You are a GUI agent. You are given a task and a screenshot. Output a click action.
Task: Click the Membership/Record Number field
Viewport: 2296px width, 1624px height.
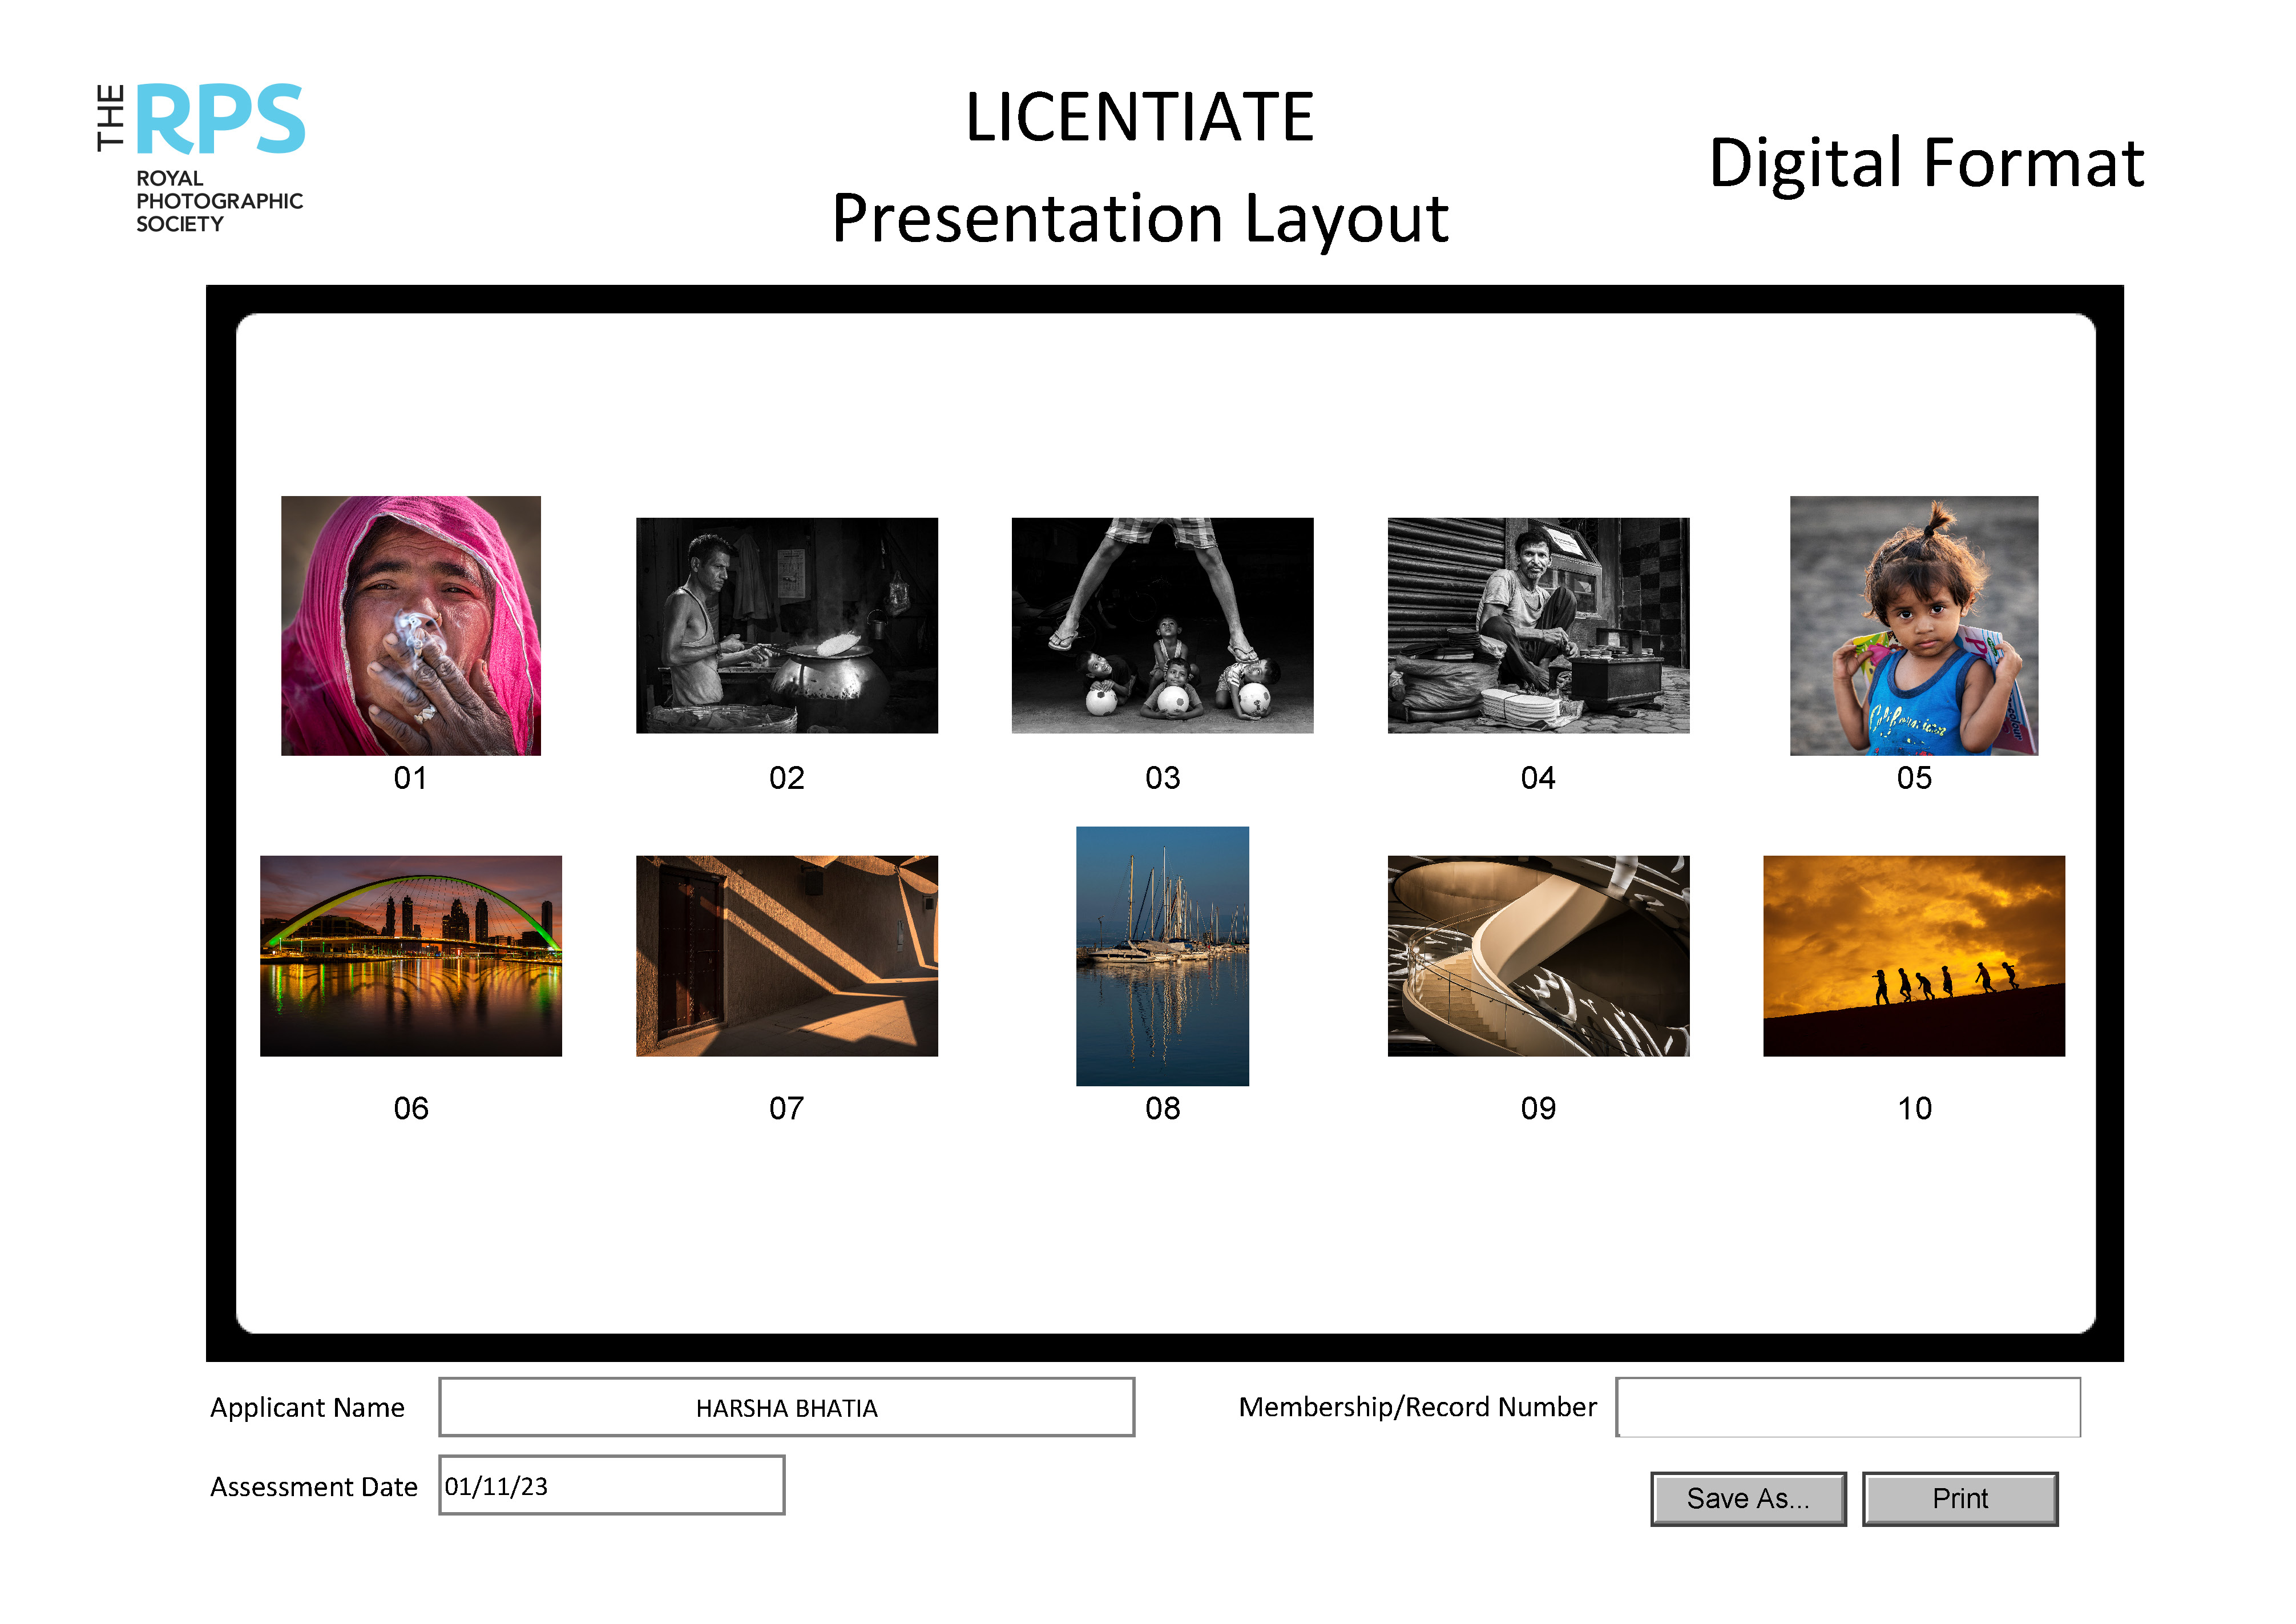coord(1848,1407)
